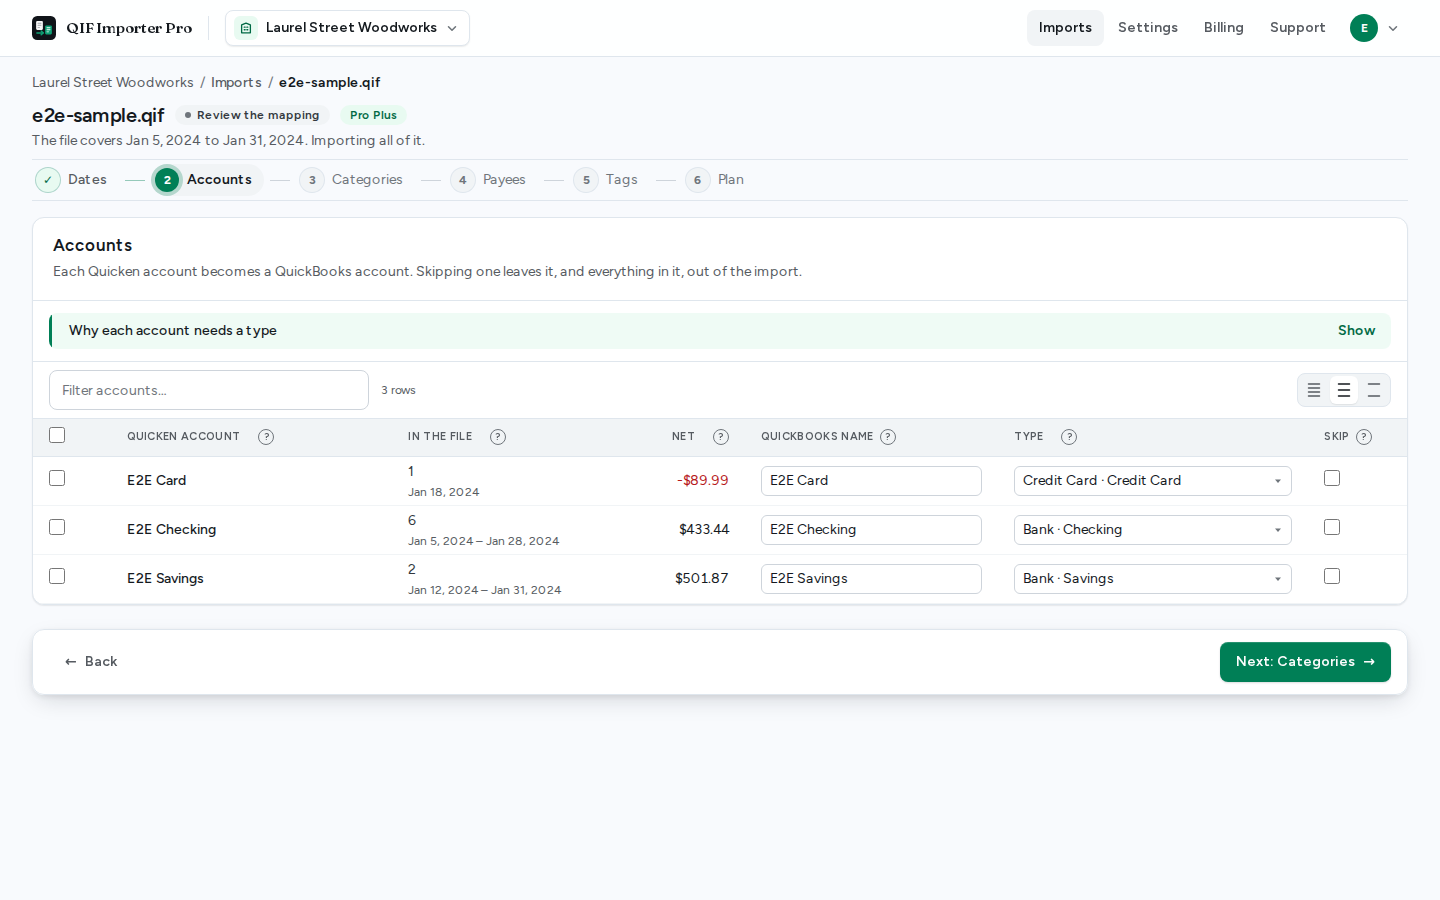Check Skip for E2E Checking account
The image size is (1440, 900).
[x=1332, y=527]
